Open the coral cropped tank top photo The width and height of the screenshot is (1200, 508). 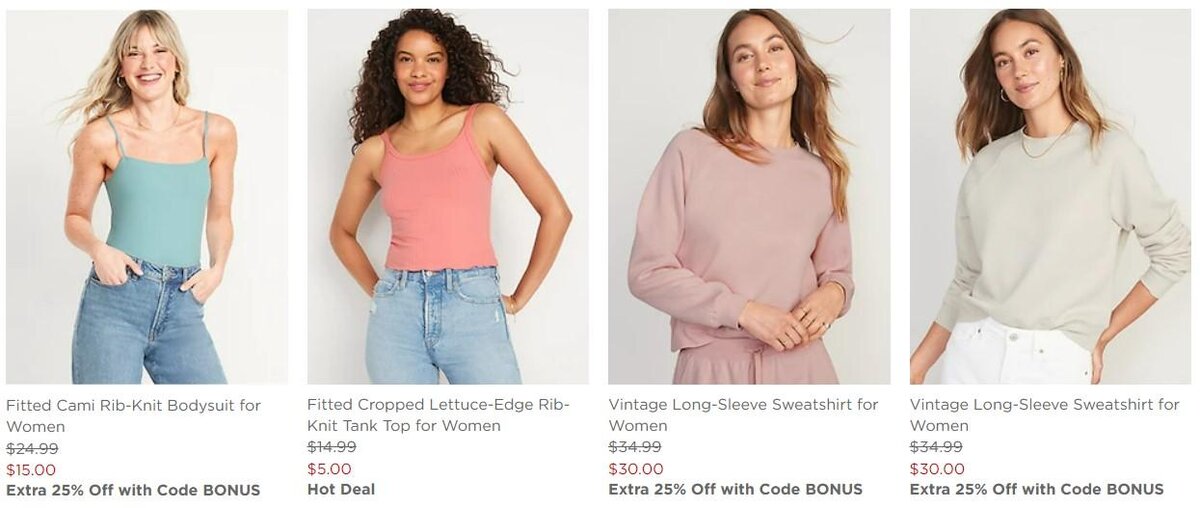[448, 197]
